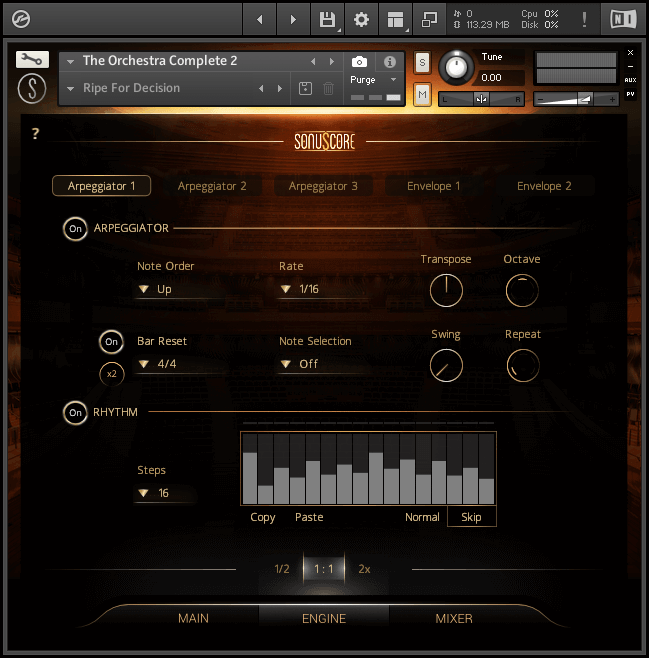Viewport: 649px width, 658px height.
Task: Click the Tune knob
Action: [456, 67]
